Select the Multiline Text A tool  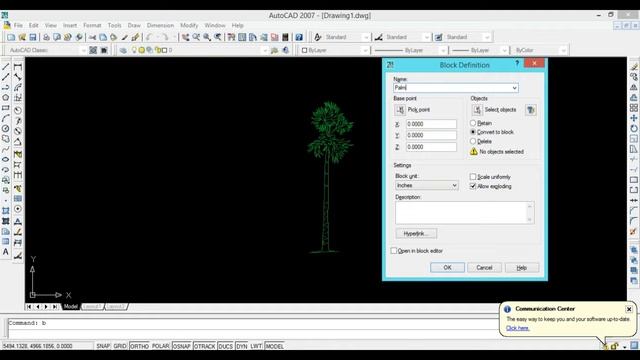(x=6, y=252)
